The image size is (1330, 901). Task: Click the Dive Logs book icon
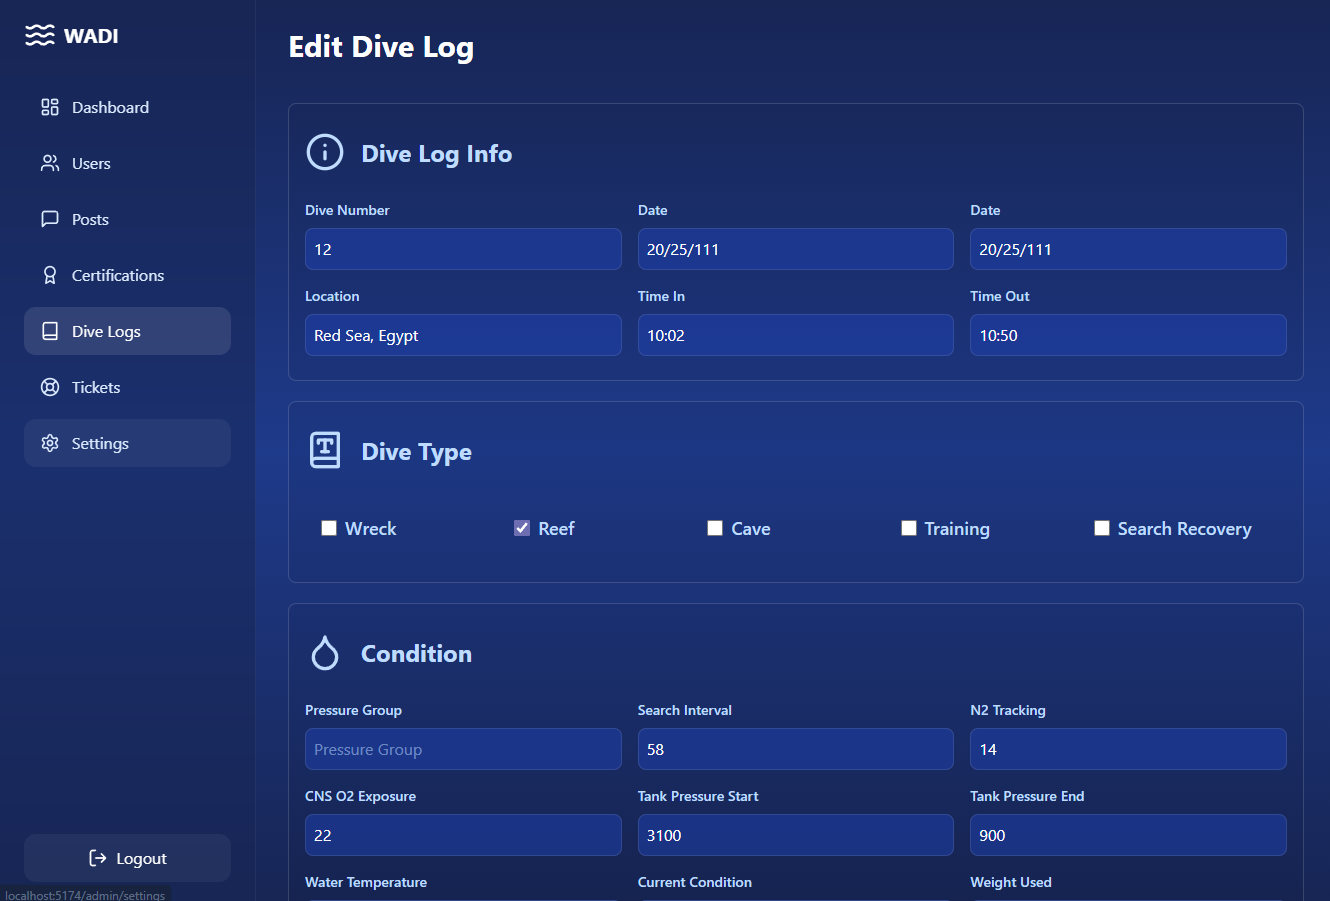click(50, 331)
